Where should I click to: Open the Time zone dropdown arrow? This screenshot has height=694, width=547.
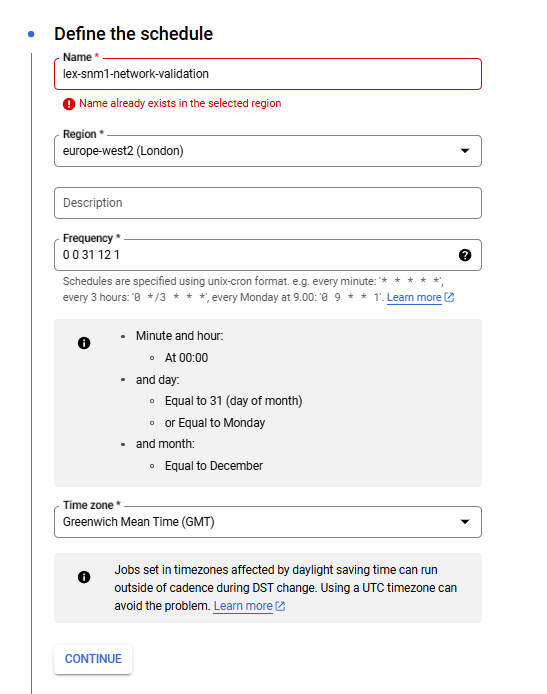coord(465,522)
